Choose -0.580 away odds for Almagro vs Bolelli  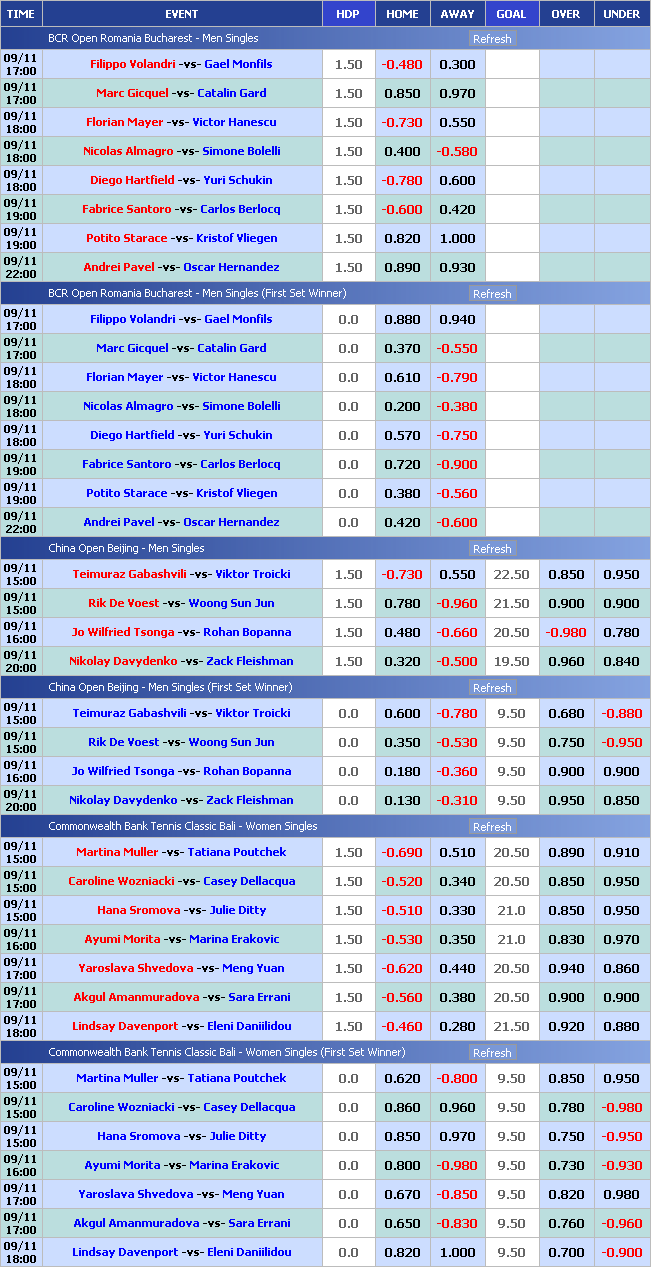tap(457, 151)
